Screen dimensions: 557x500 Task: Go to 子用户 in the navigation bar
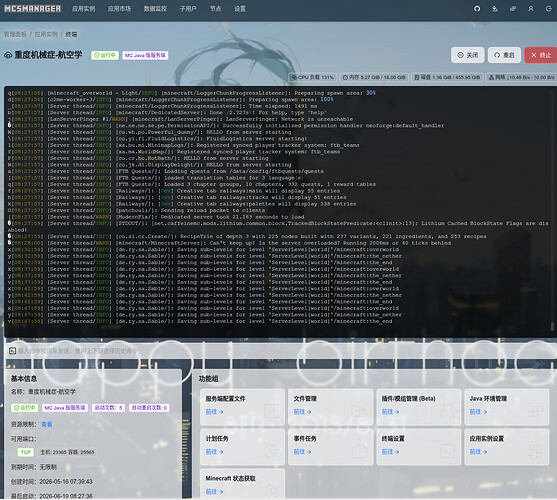click(x=188, y=9)
